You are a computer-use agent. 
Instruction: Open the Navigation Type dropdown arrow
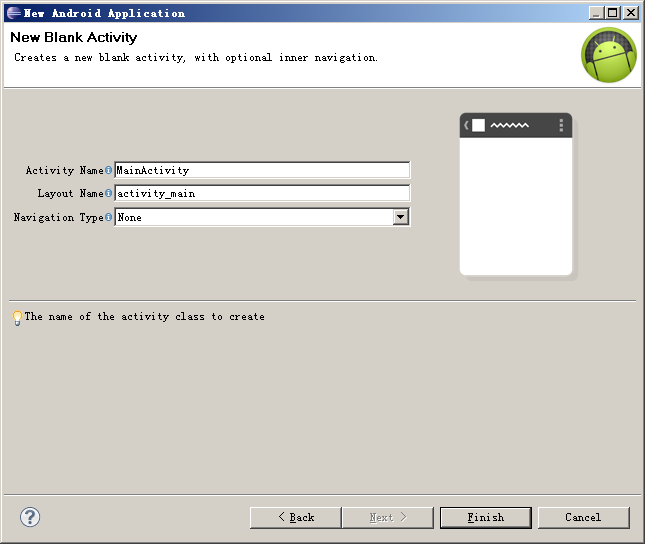pos(401,217)
